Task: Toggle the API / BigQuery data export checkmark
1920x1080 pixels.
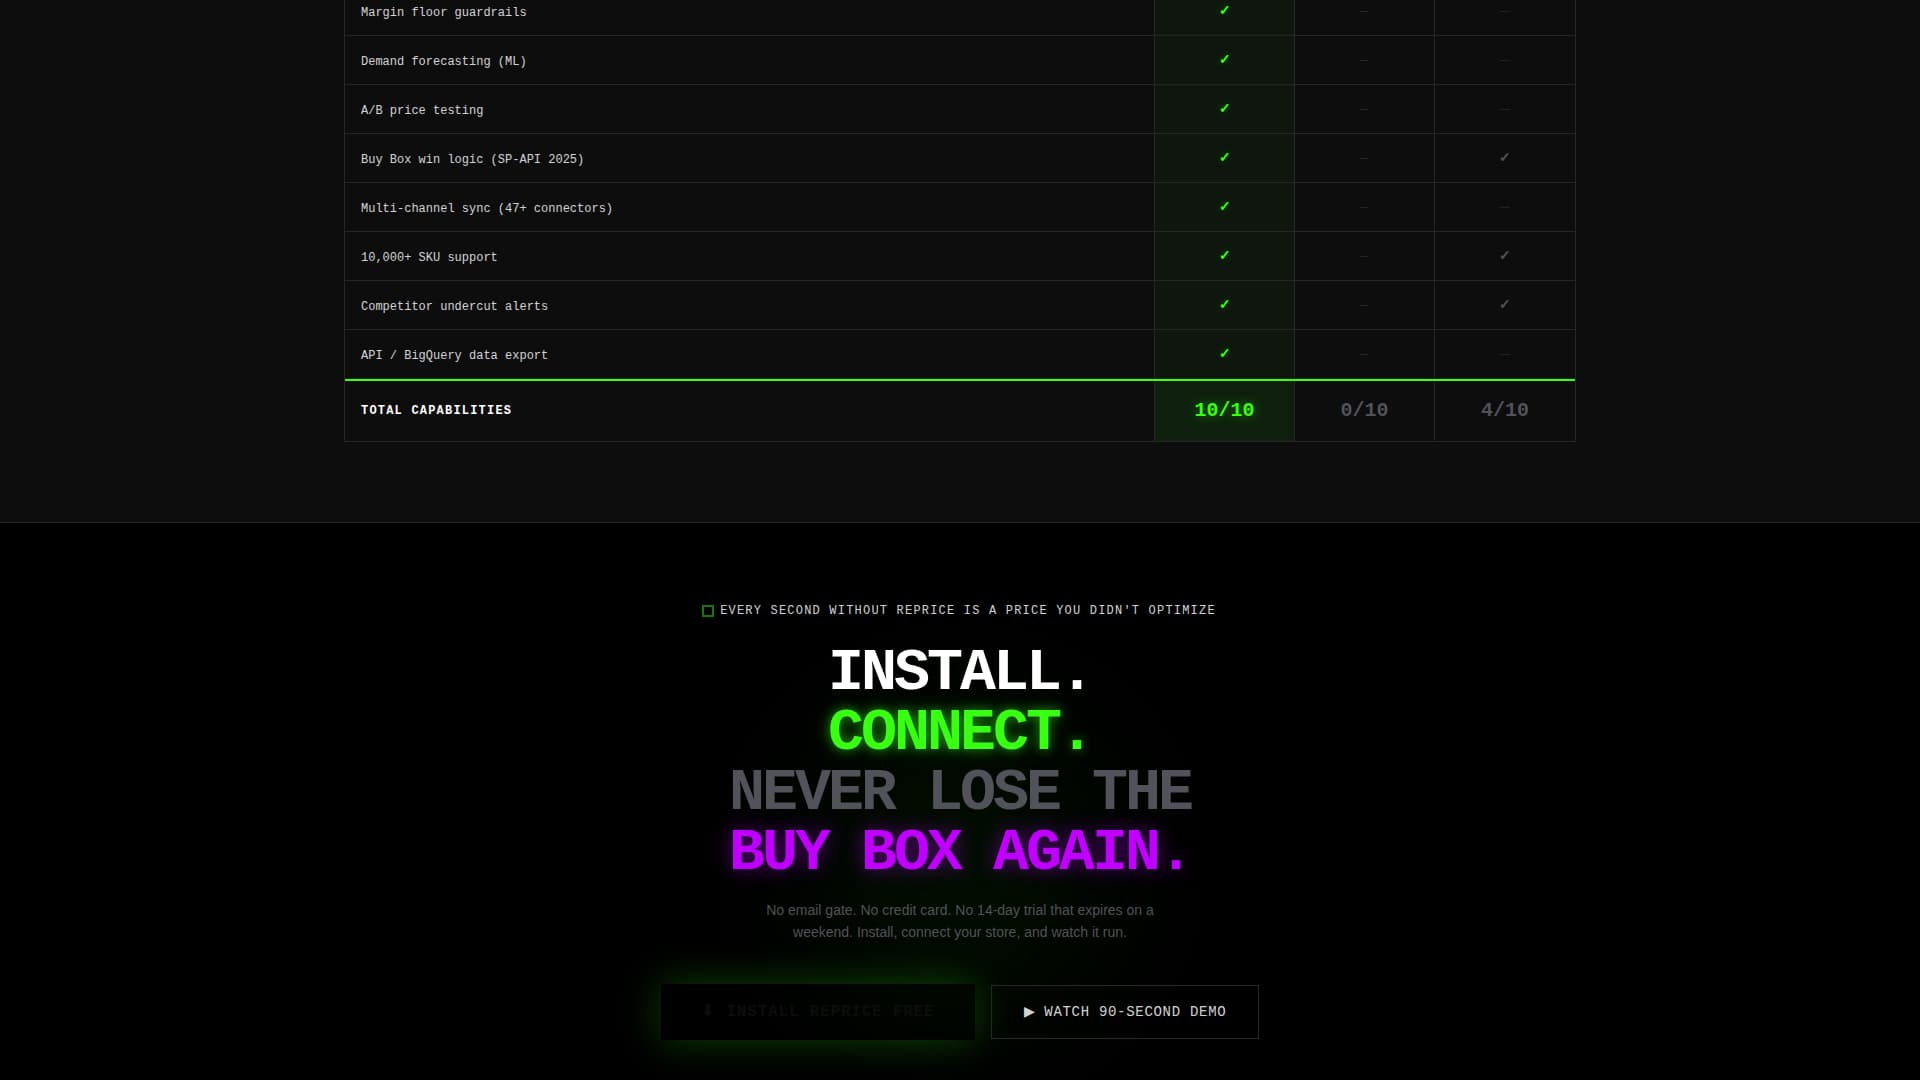Action: pyautogui.click(x=1224, y=353)
